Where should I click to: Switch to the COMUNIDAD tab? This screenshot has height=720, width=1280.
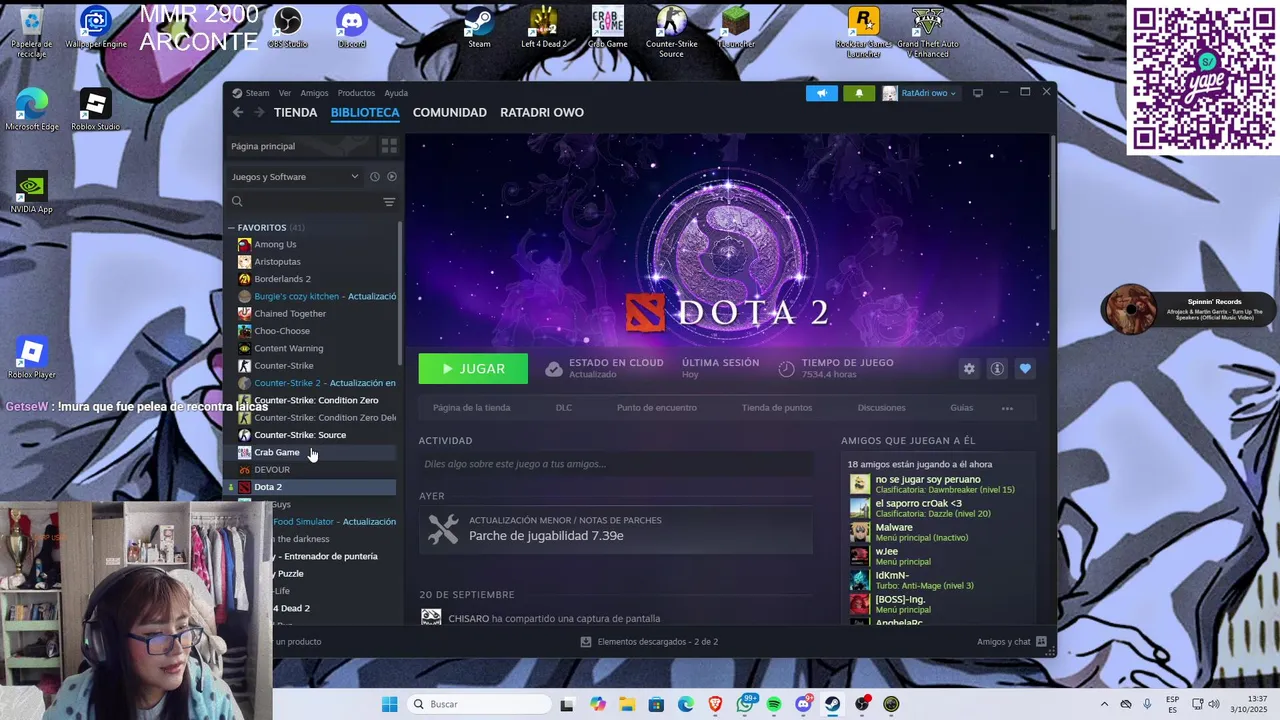click(x=450, y=112)
